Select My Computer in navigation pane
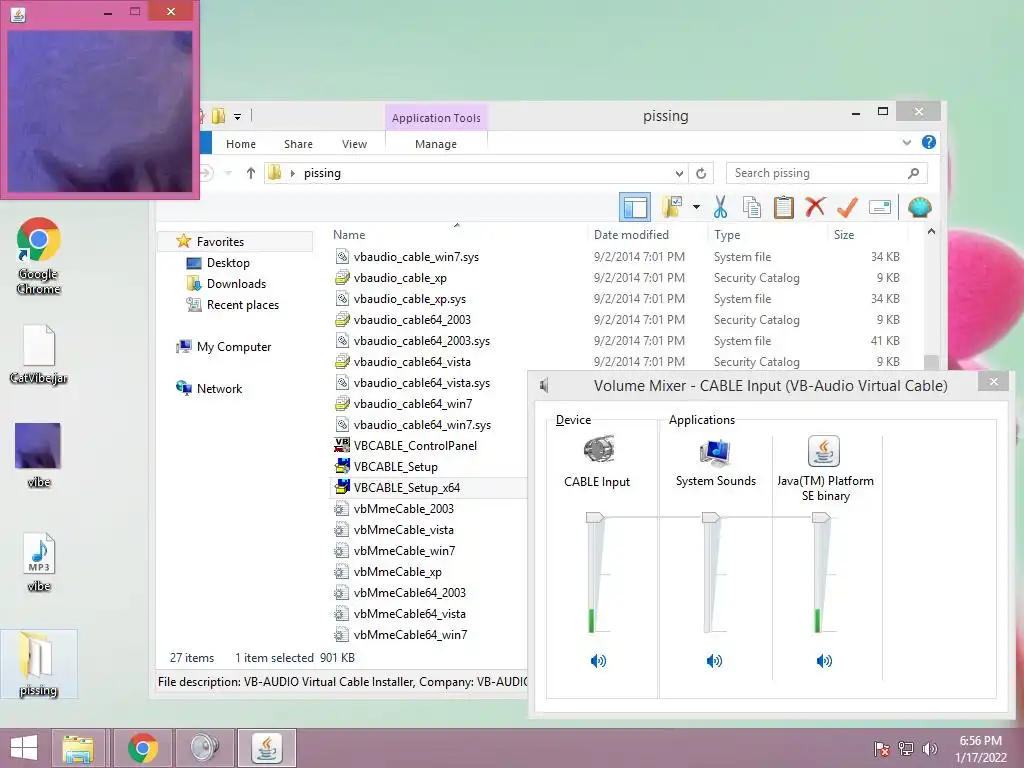Screen dimensions: 1024x768 234,347
